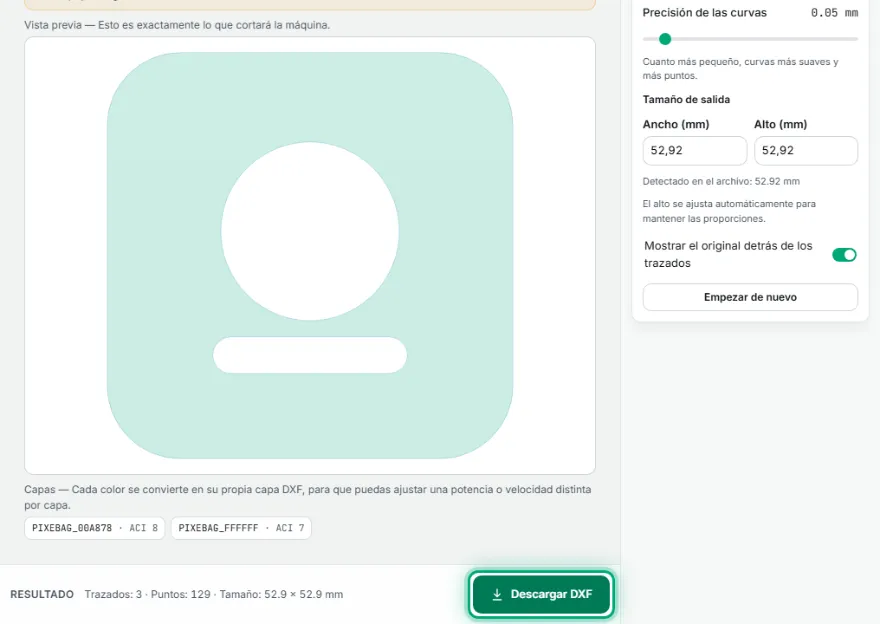Click the 'Tamaño de salida' heading
This screenshot has width=880, height=624.
click(x=686, y=99)
